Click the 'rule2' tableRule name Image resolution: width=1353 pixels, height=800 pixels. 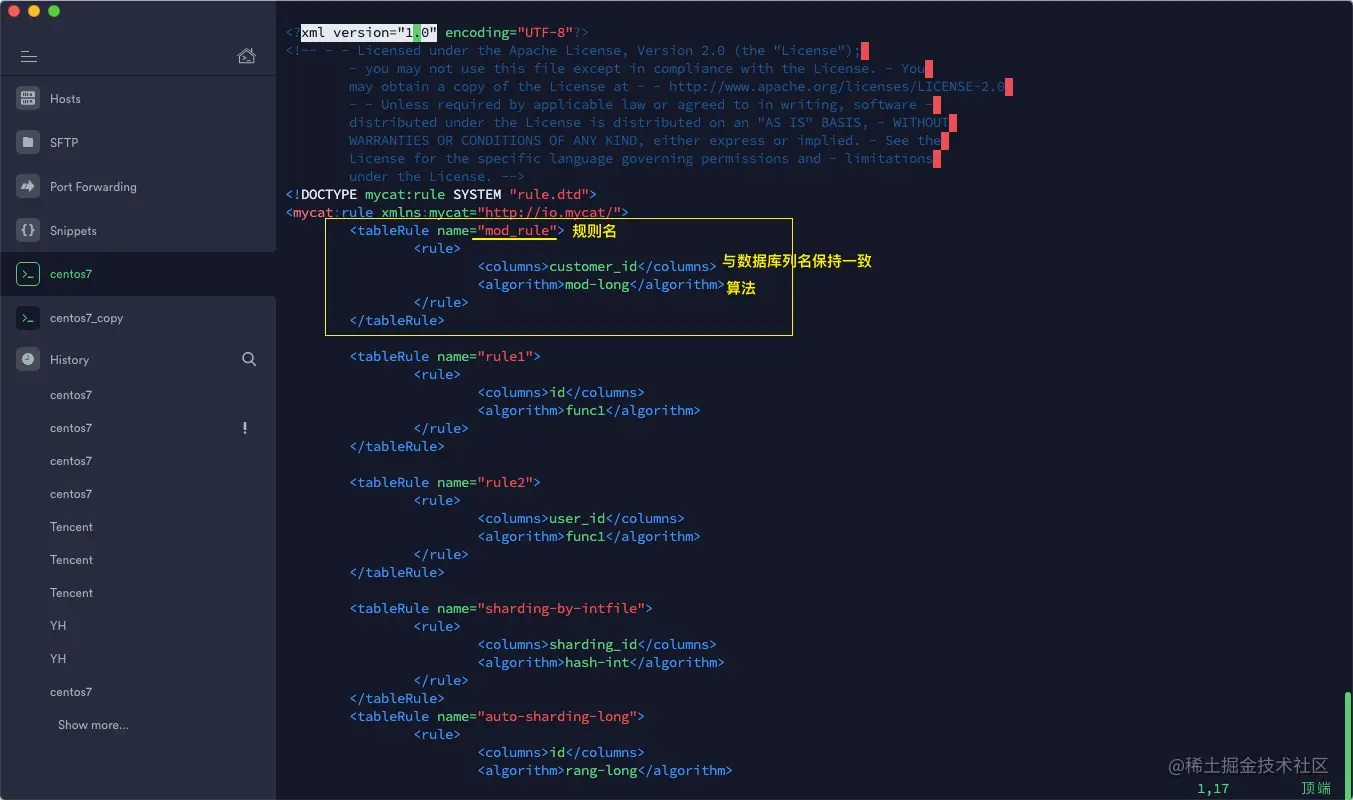(x=509, y=483)
